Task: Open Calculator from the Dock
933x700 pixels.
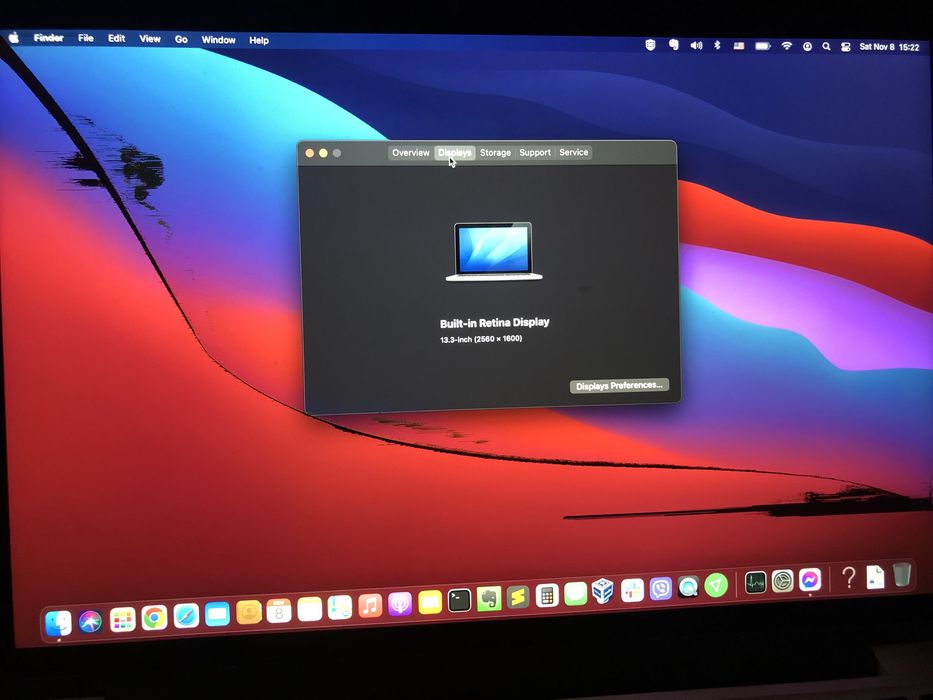Action: point(547,595)
